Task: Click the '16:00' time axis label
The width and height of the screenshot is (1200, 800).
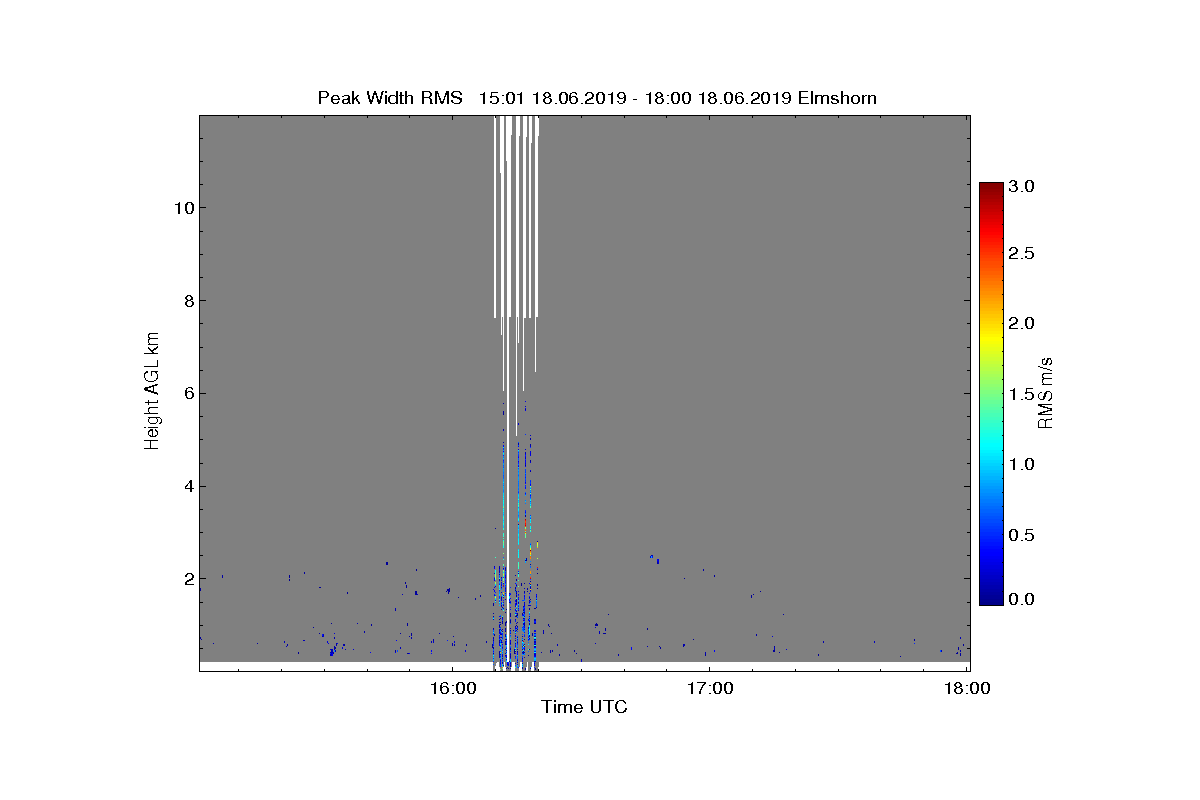Action: point(452,688)
